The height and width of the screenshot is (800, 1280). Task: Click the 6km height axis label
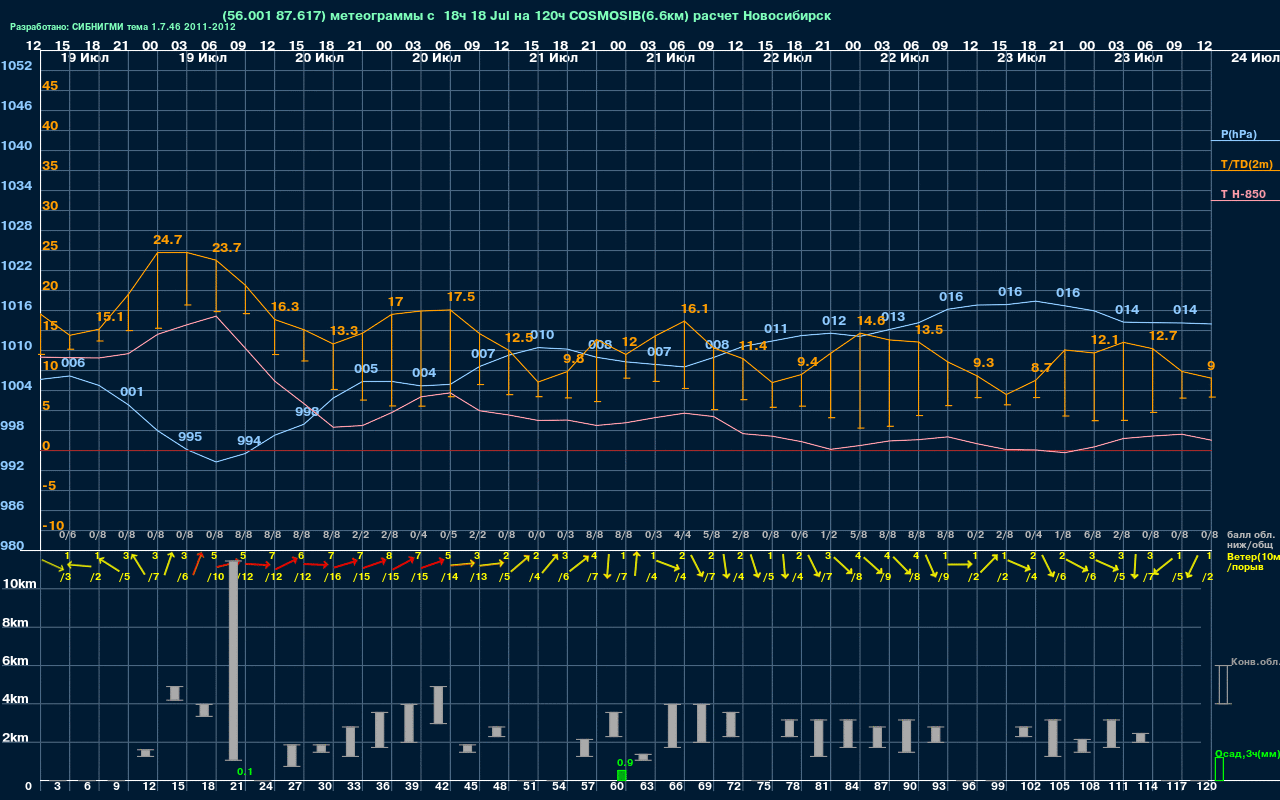pos(17,661)
